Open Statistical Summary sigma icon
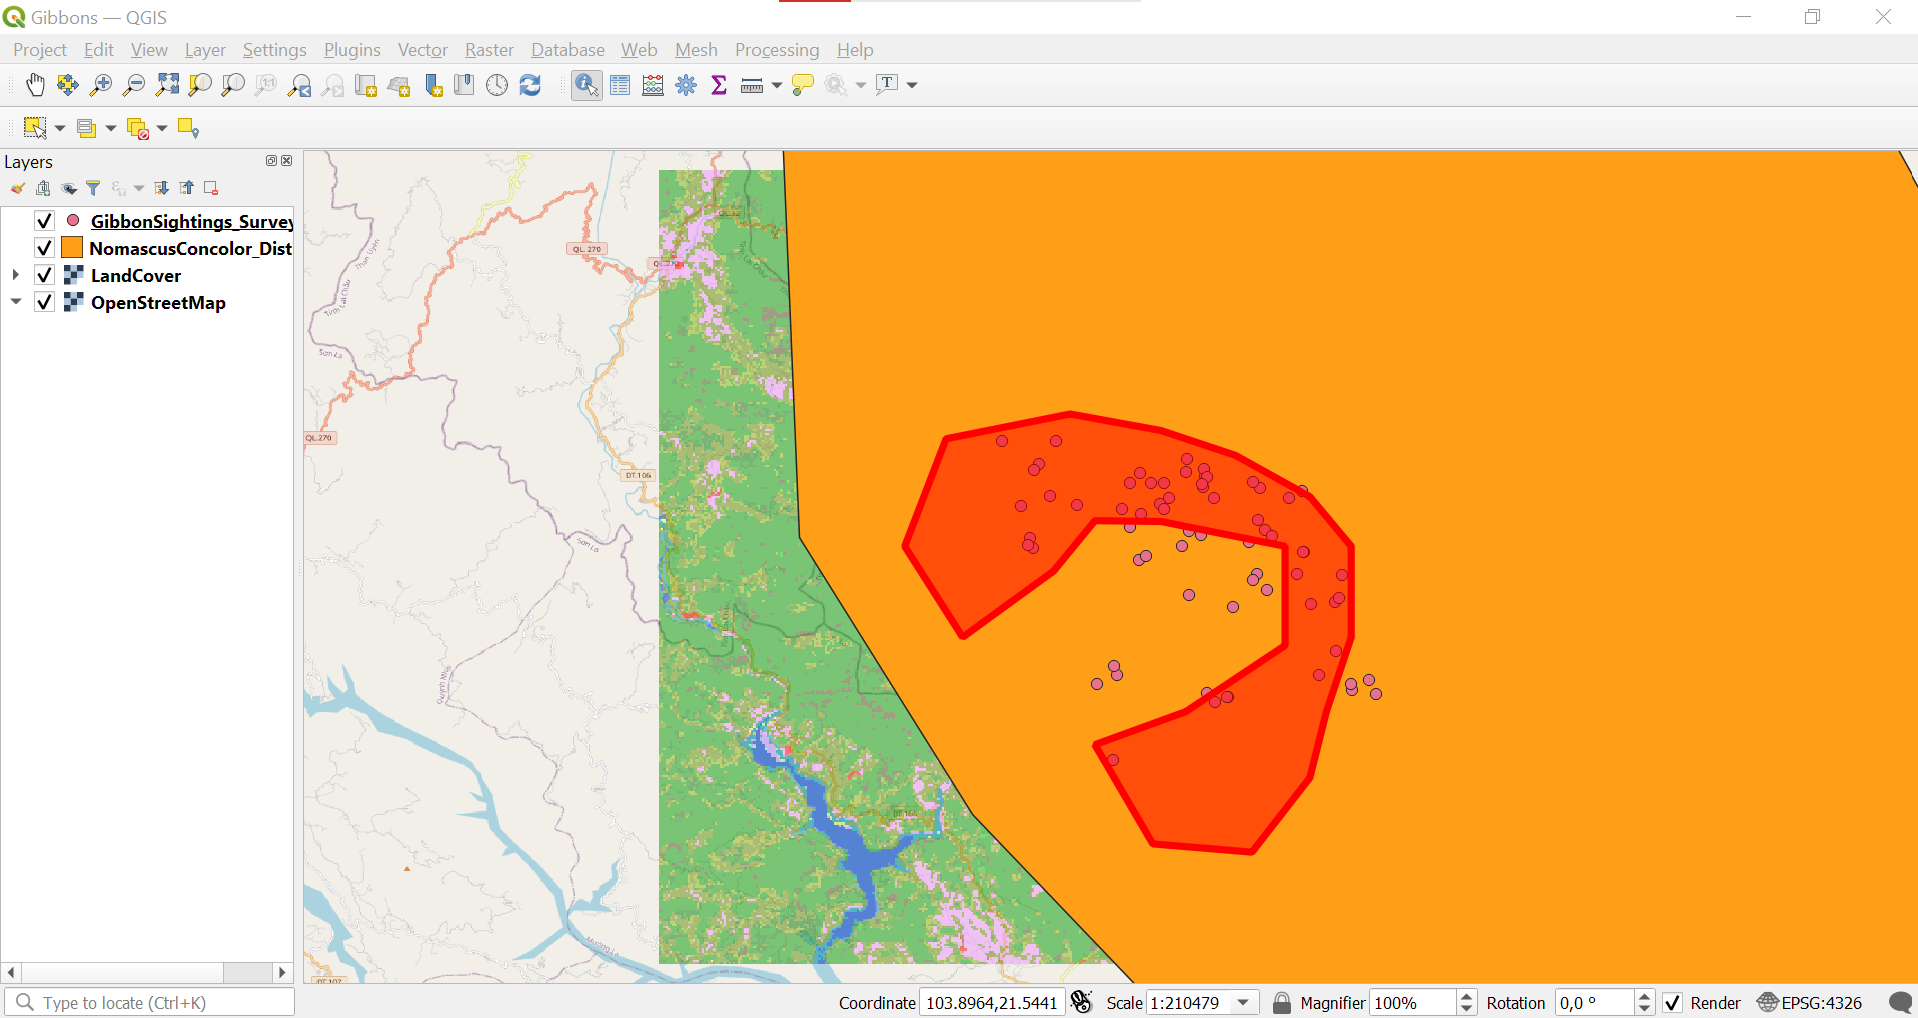Image resolution: width=1918 pixels, height=1018 pixels. pos(719,85)
